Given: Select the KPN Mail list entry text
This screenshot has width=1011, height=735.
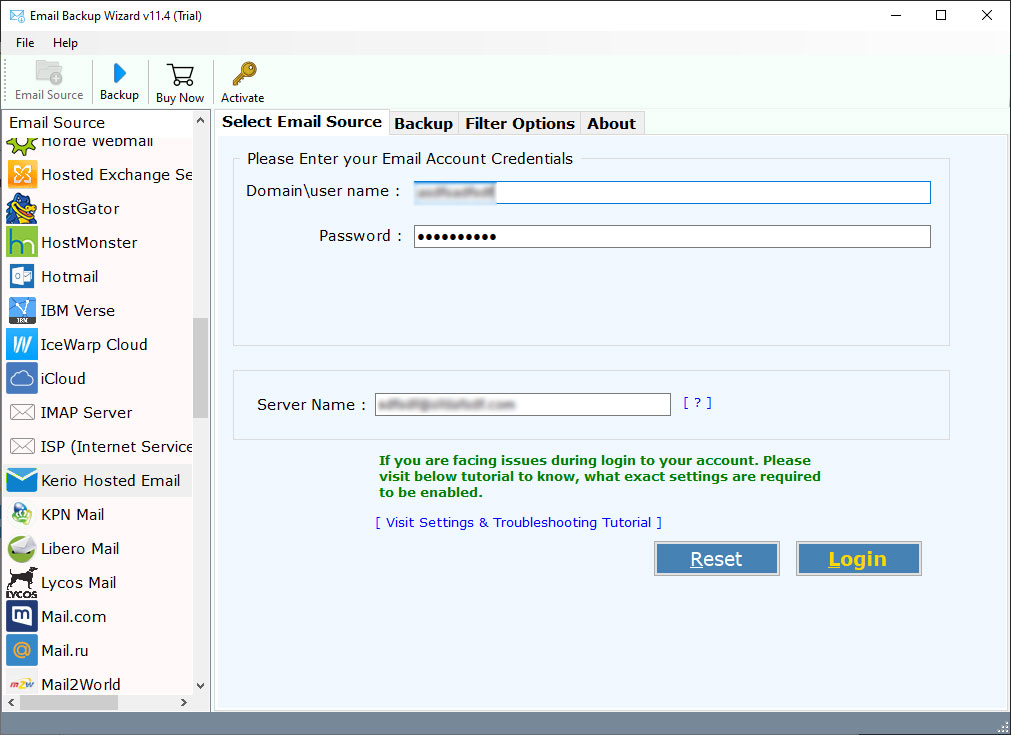Looking at the screenshot, I should (72, 514).
